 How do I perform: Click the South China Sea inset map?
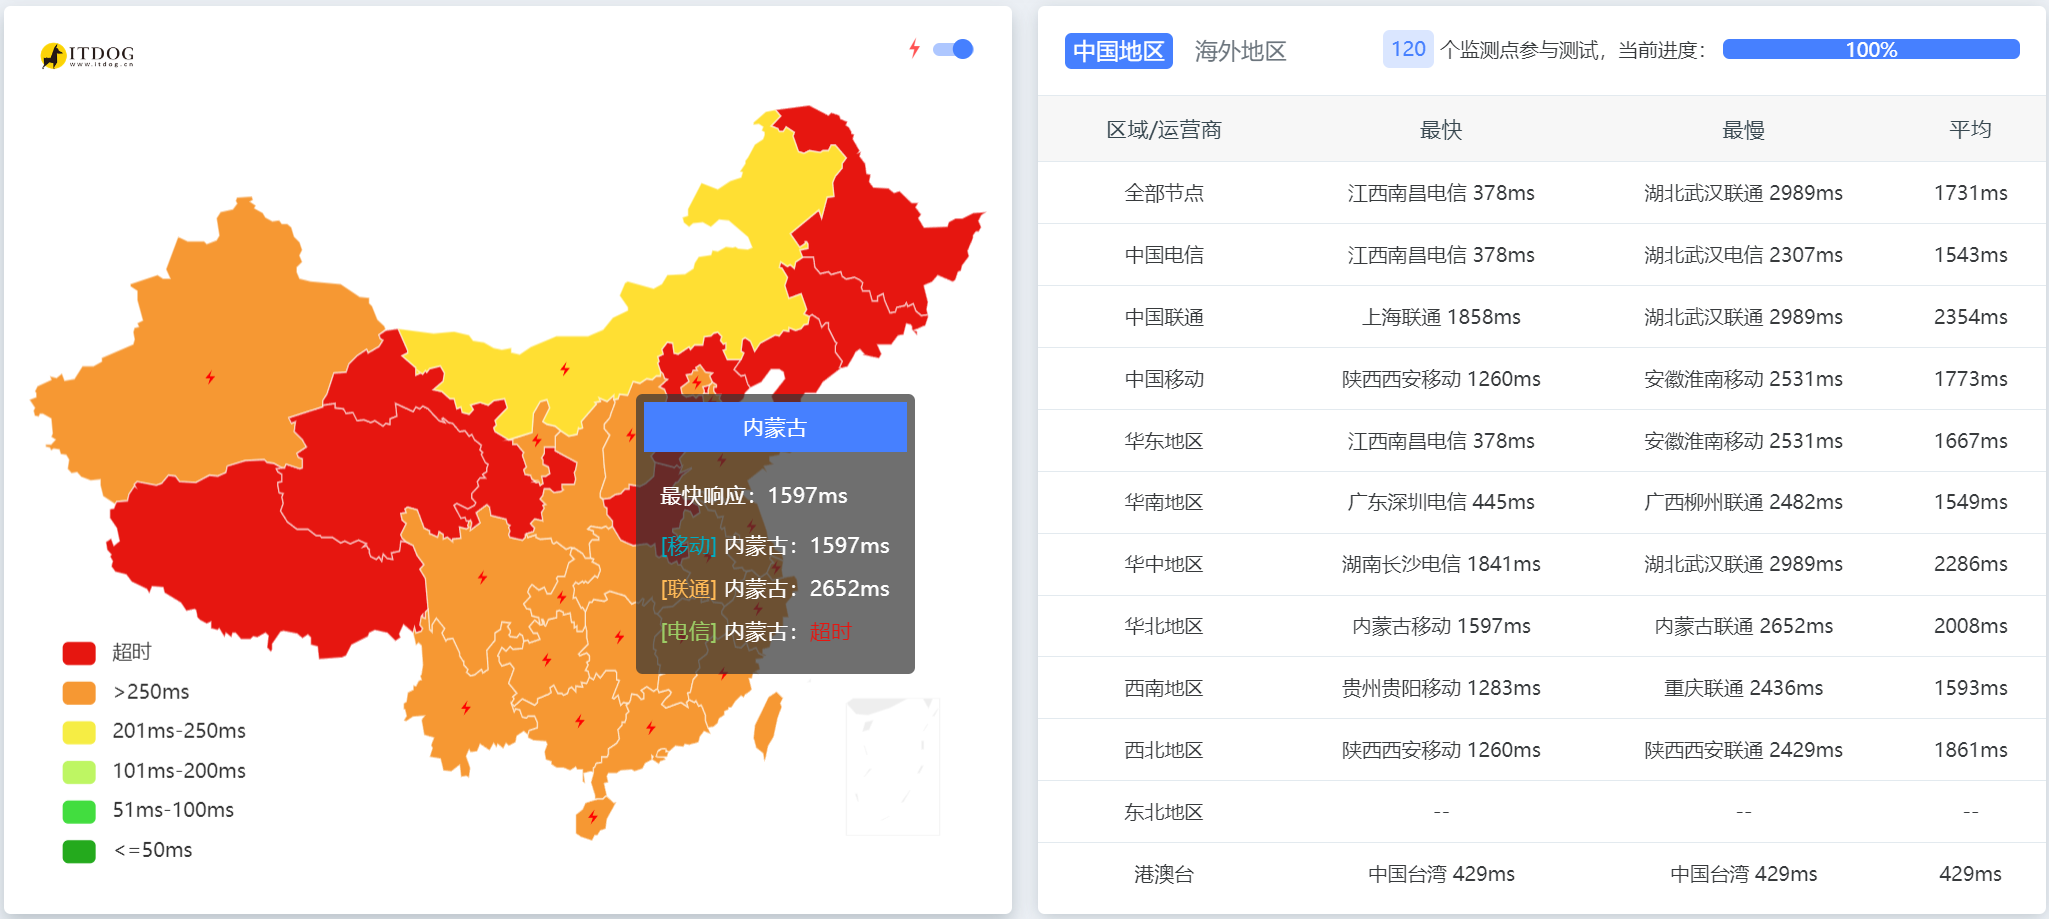[x=892, y=766]
